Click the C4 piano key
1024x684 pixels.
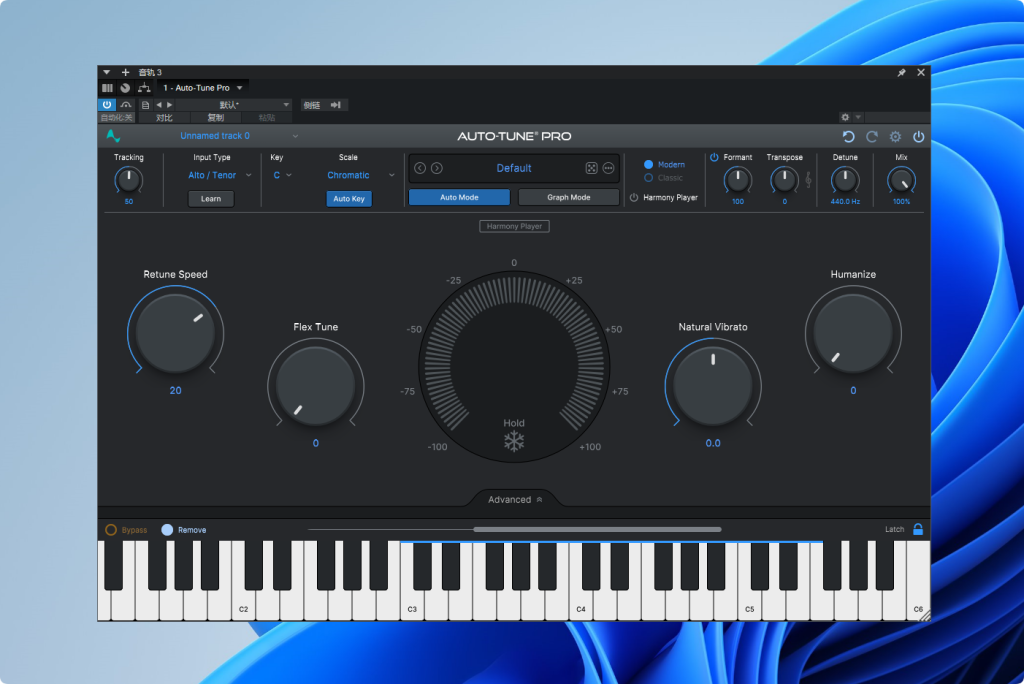[580, 601]
